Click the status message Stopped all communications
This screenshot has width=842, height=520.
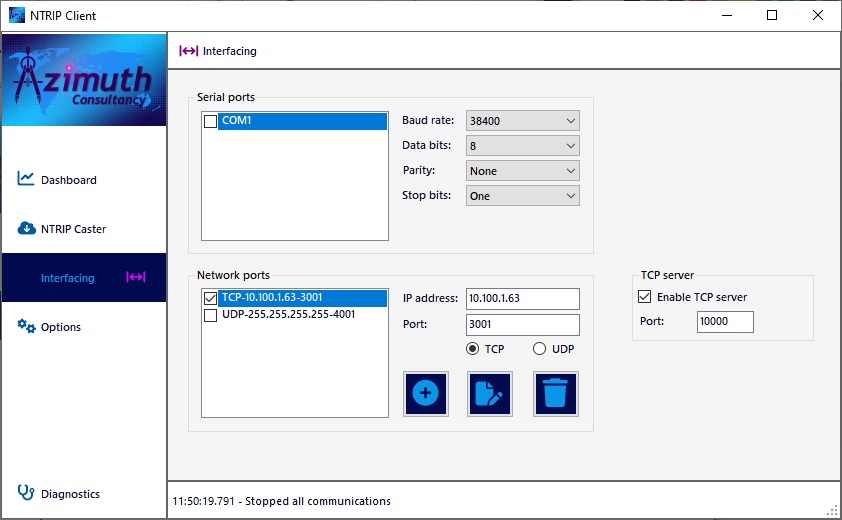click(318, 501)
